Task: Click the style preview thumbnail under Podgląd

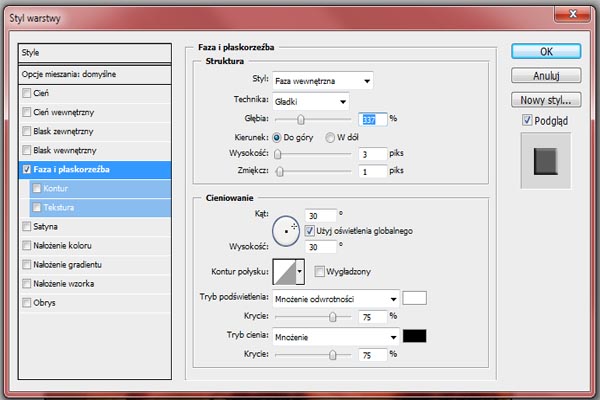Action: (545, 160)
